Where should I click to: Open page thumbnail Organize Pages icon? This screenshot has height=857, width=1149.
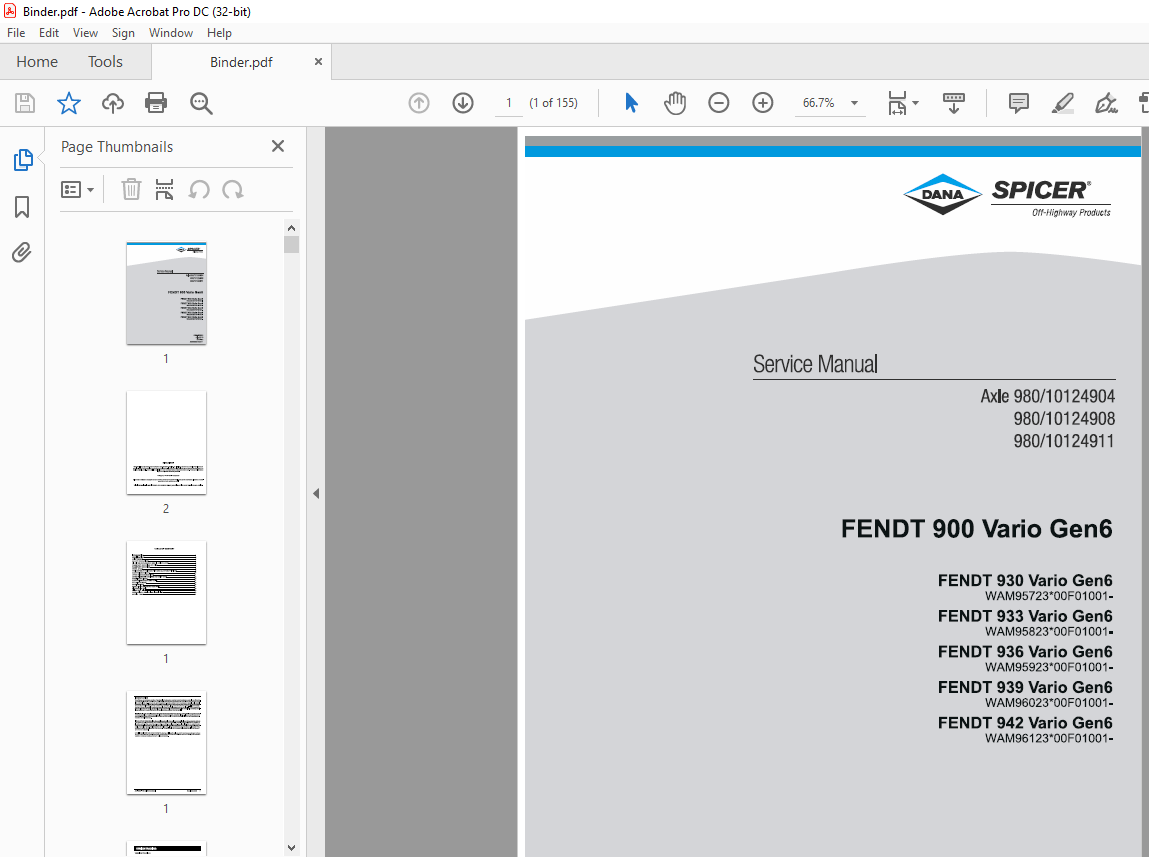[x=165, y=190]
